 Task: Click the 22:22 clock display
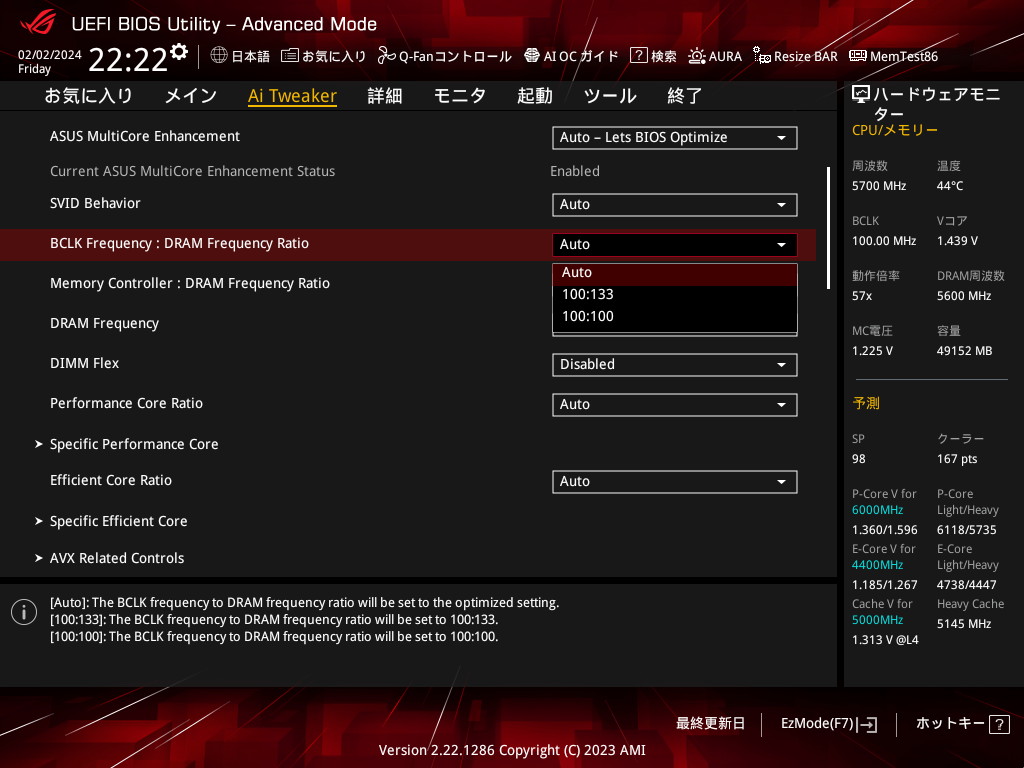tap(128, 60)
